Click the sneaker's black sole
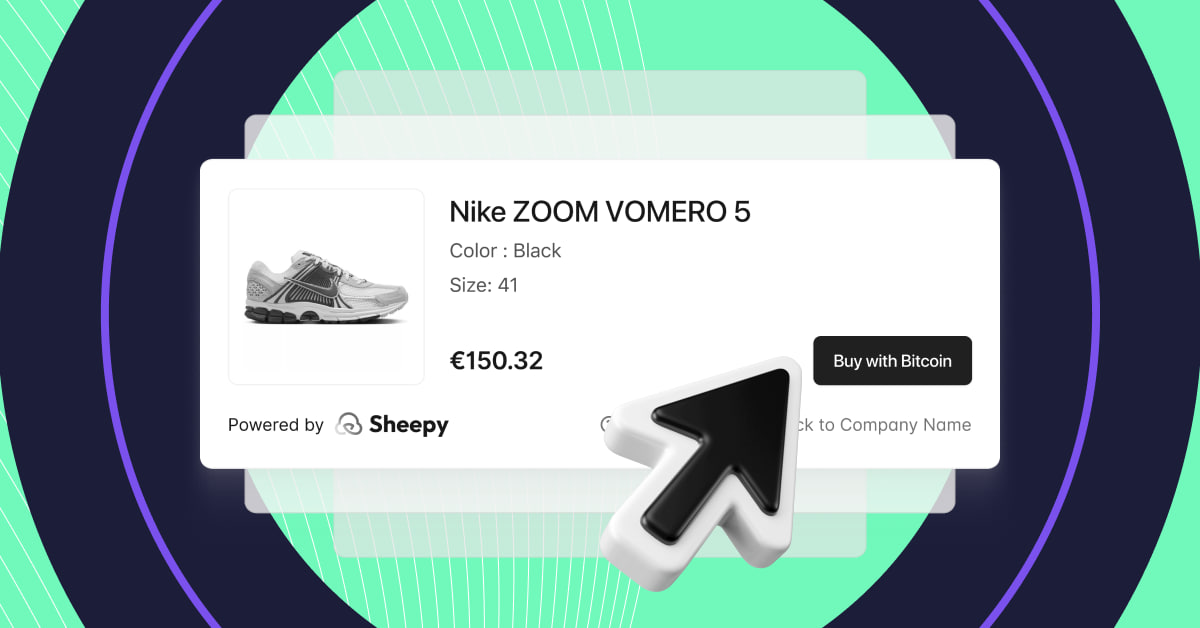 tap(320, 314)
